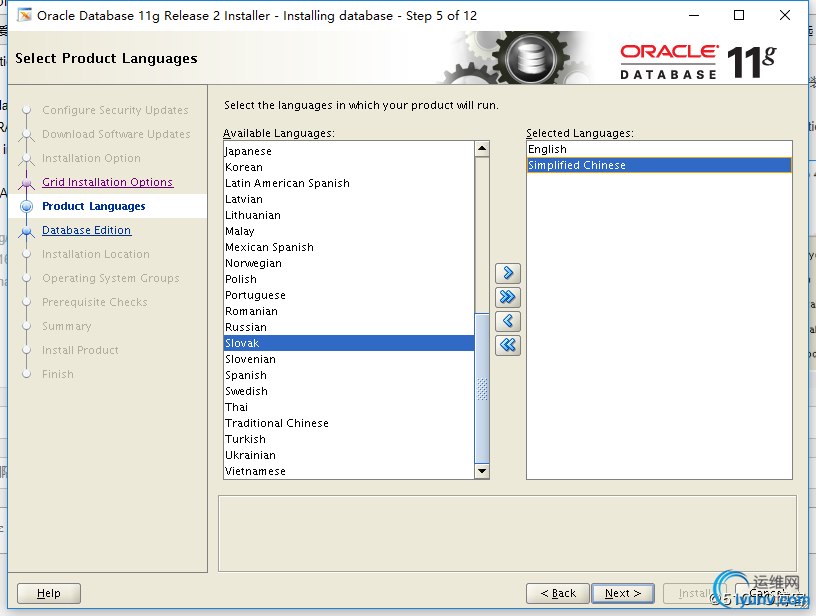The height and width of the screenshot is (616, 816).
Task: Click the Oracle installer title bar icon
Action: point(24,15)
